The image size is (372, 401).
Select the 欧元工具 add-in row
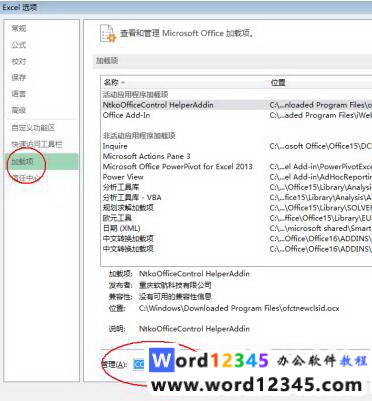pos(236,218)
